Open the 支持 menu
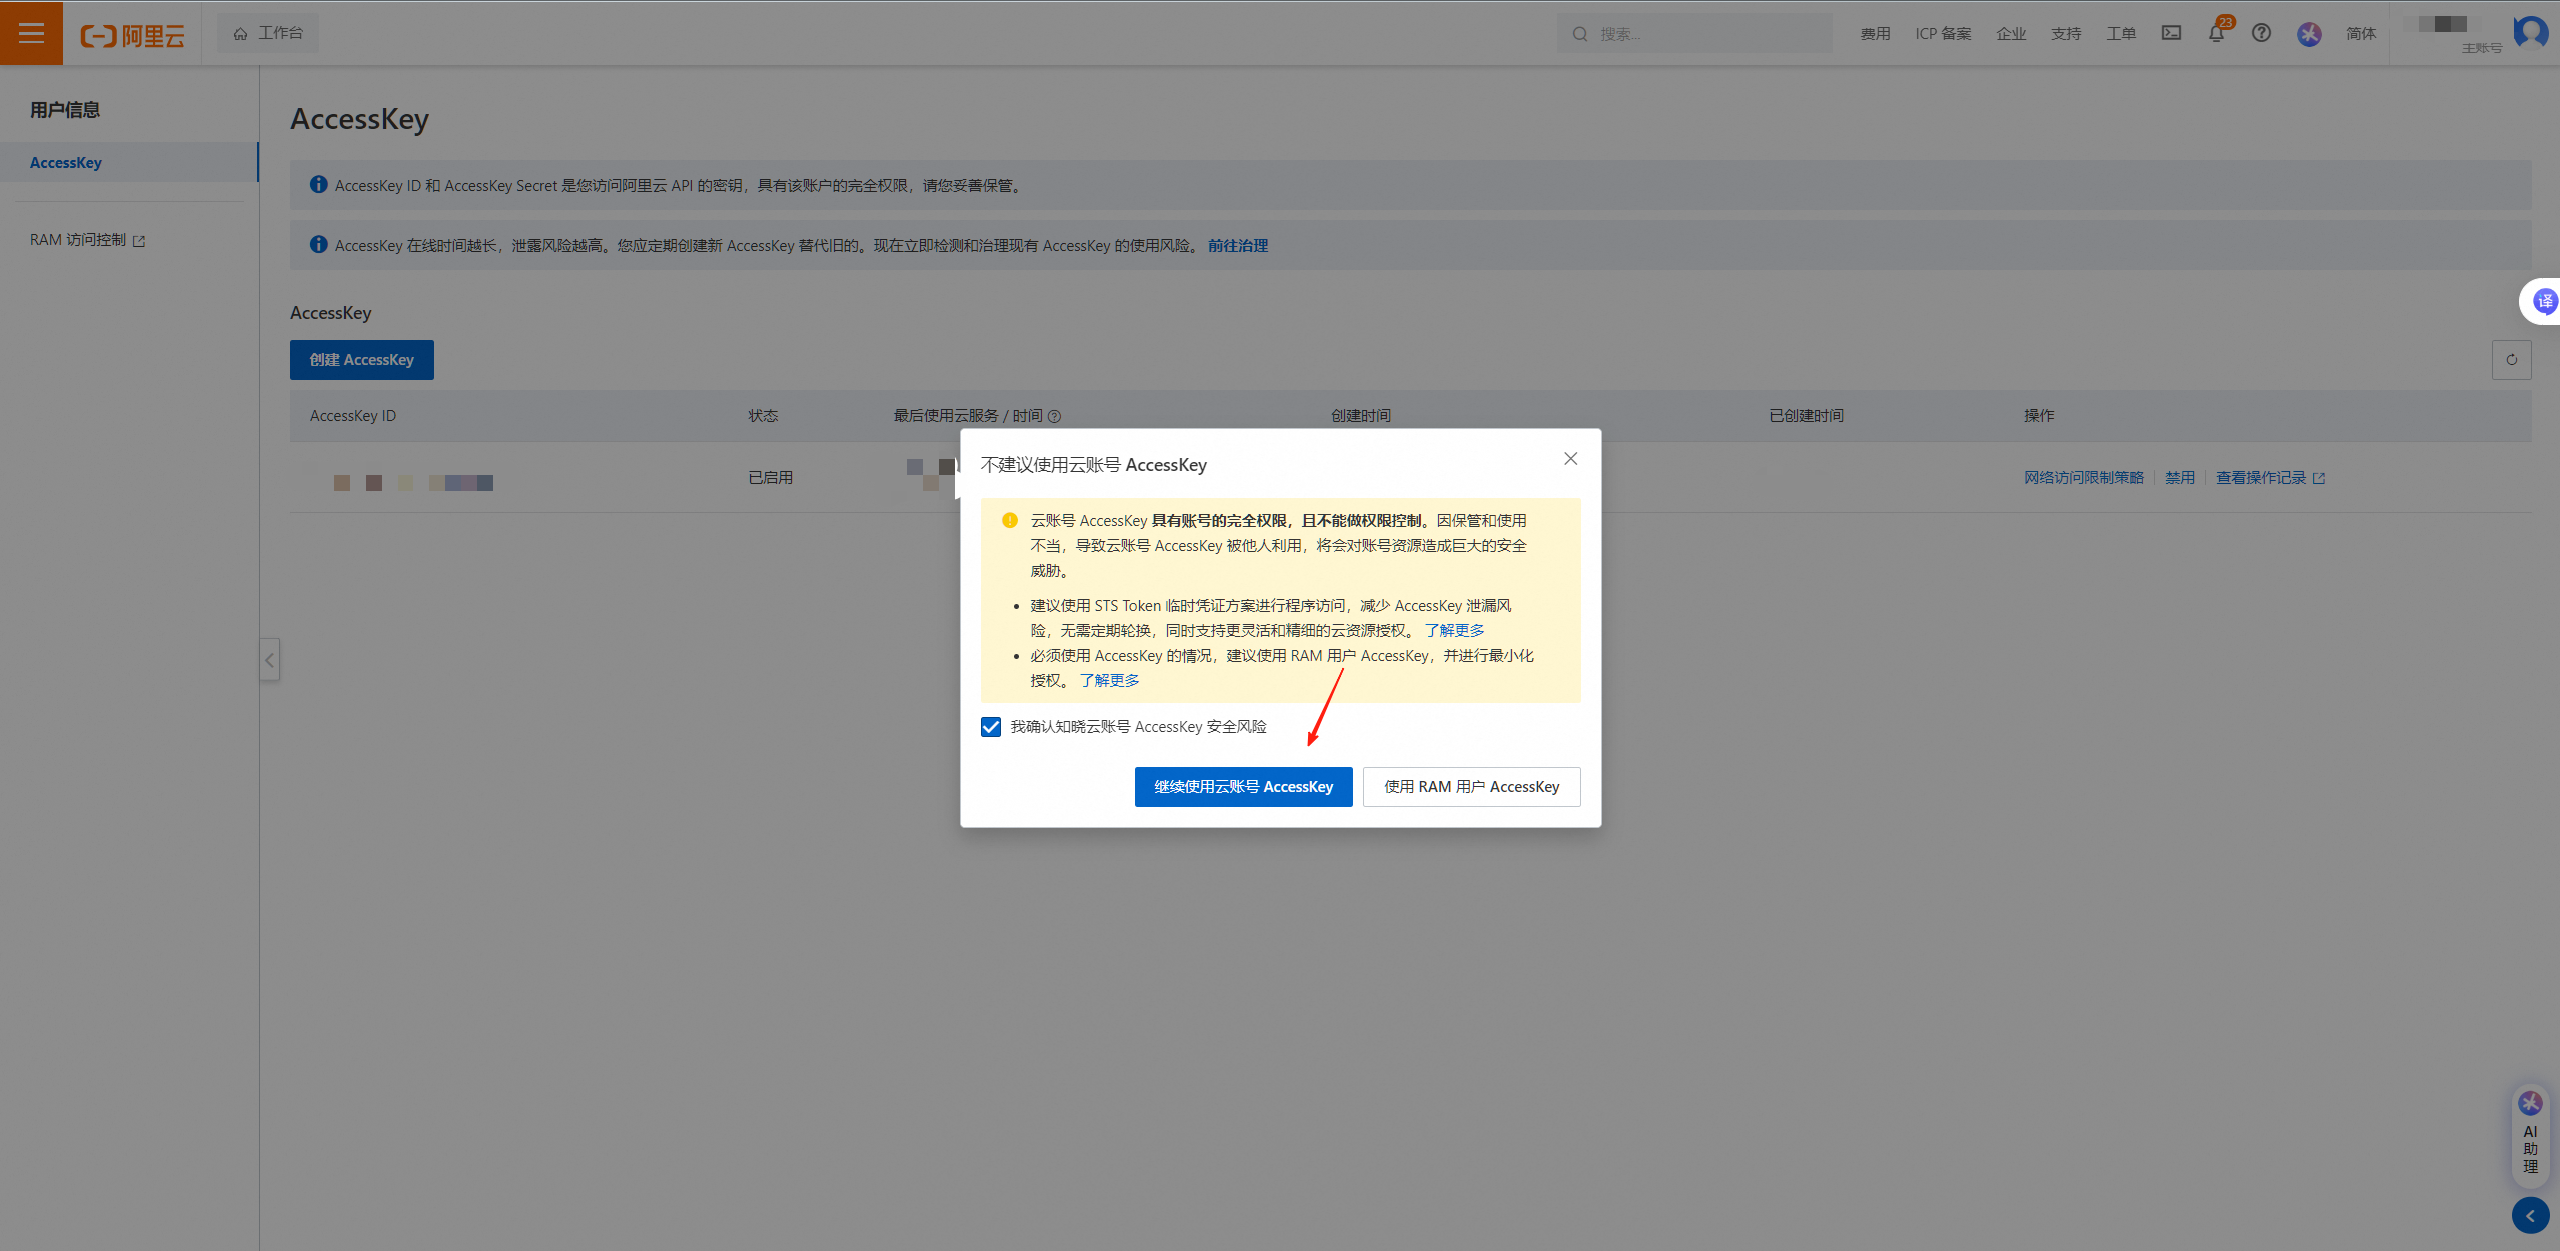2560x1251 pixels. [x=2066, y=34]
